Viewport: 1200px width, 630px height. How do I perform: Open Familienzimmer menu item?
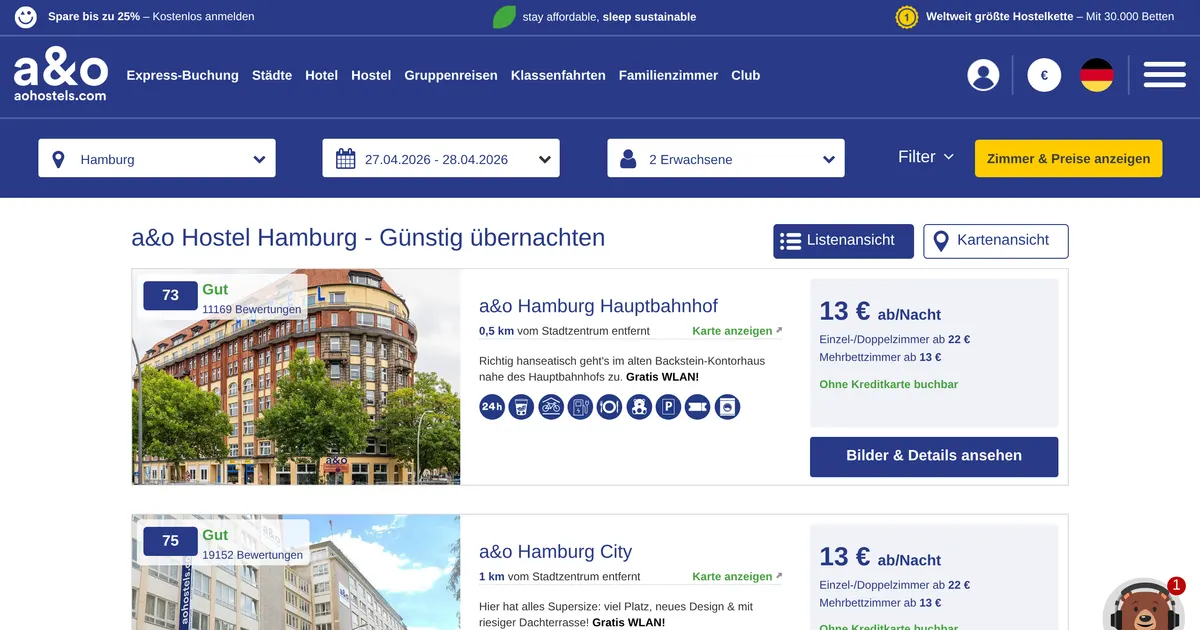tap(668, 75)
